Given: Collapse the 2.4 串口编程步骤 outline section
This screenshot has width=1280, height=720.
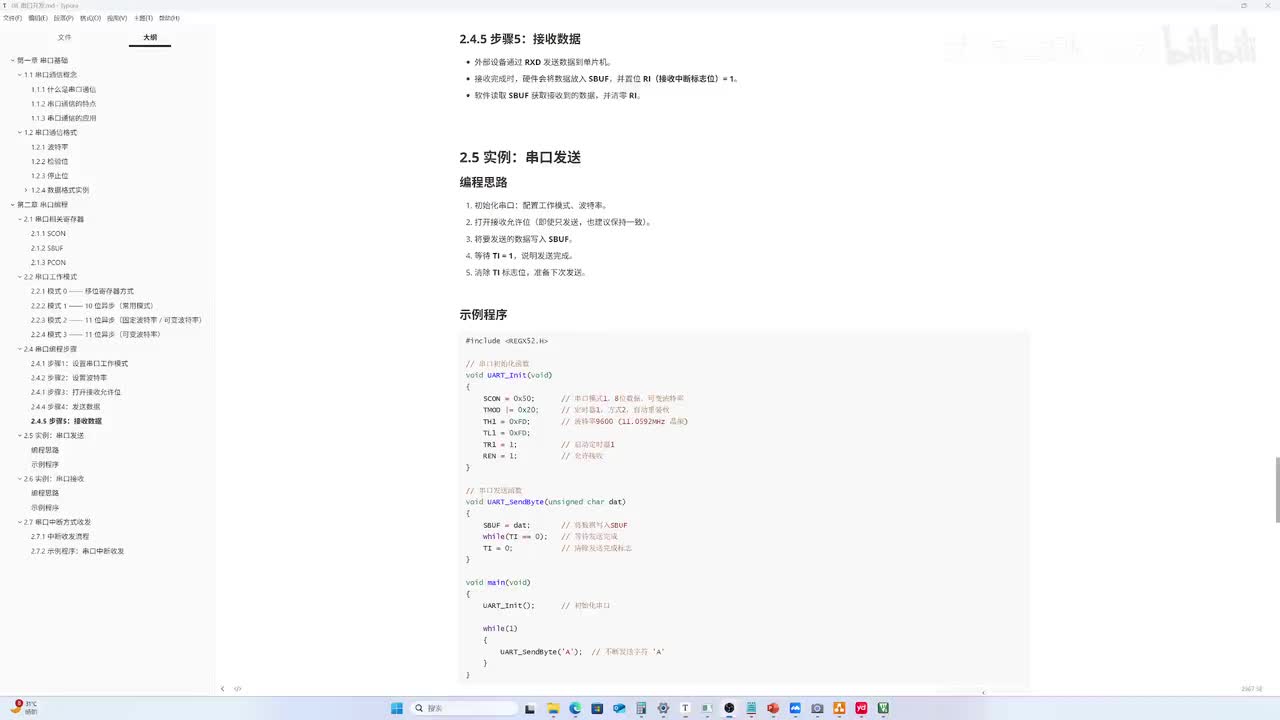Looking at the screenshot, I should pos(19,349).
